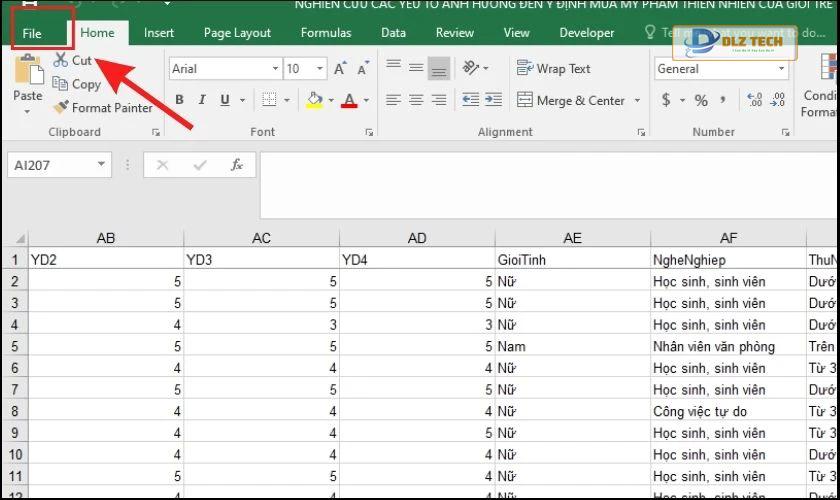840x500 pixels.
Task: Click the Insert Function fx icon
Action: coord(237,165)
